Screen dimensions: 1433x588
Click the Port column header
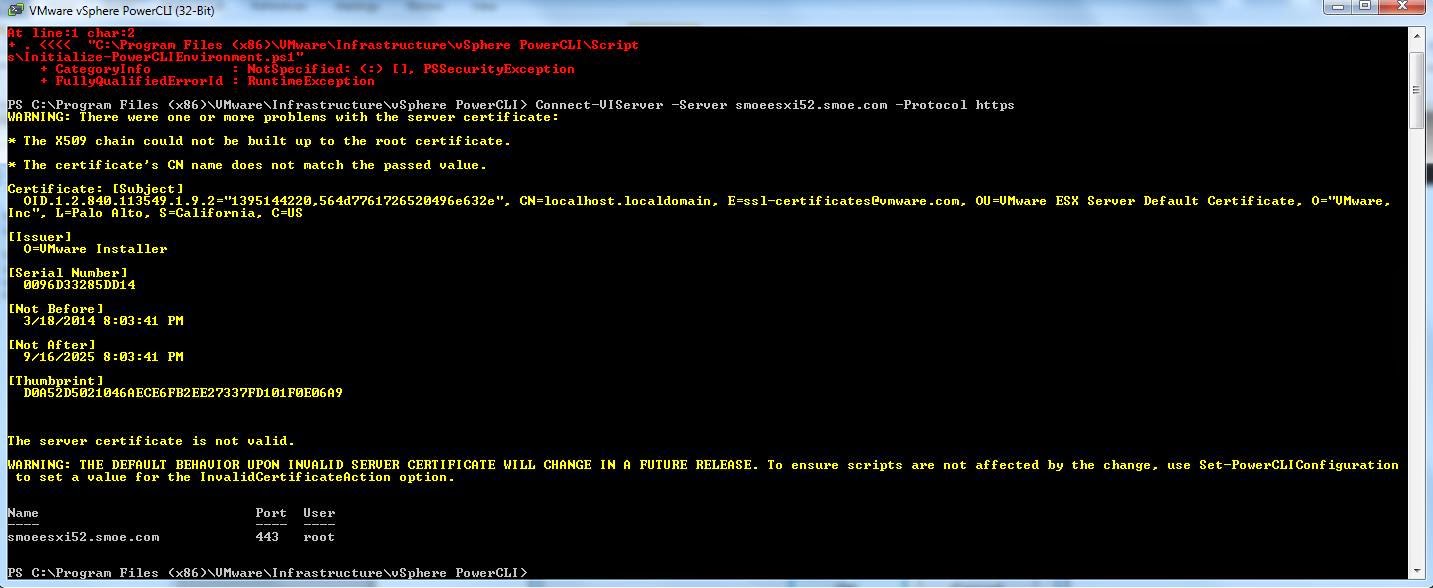pos(271,513)
